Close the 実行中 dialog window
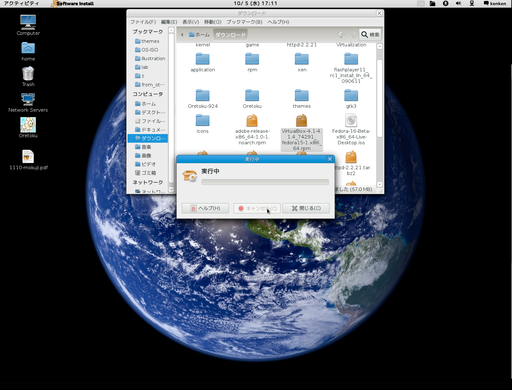Screen dimensions: 512x390 click(330, 159)
